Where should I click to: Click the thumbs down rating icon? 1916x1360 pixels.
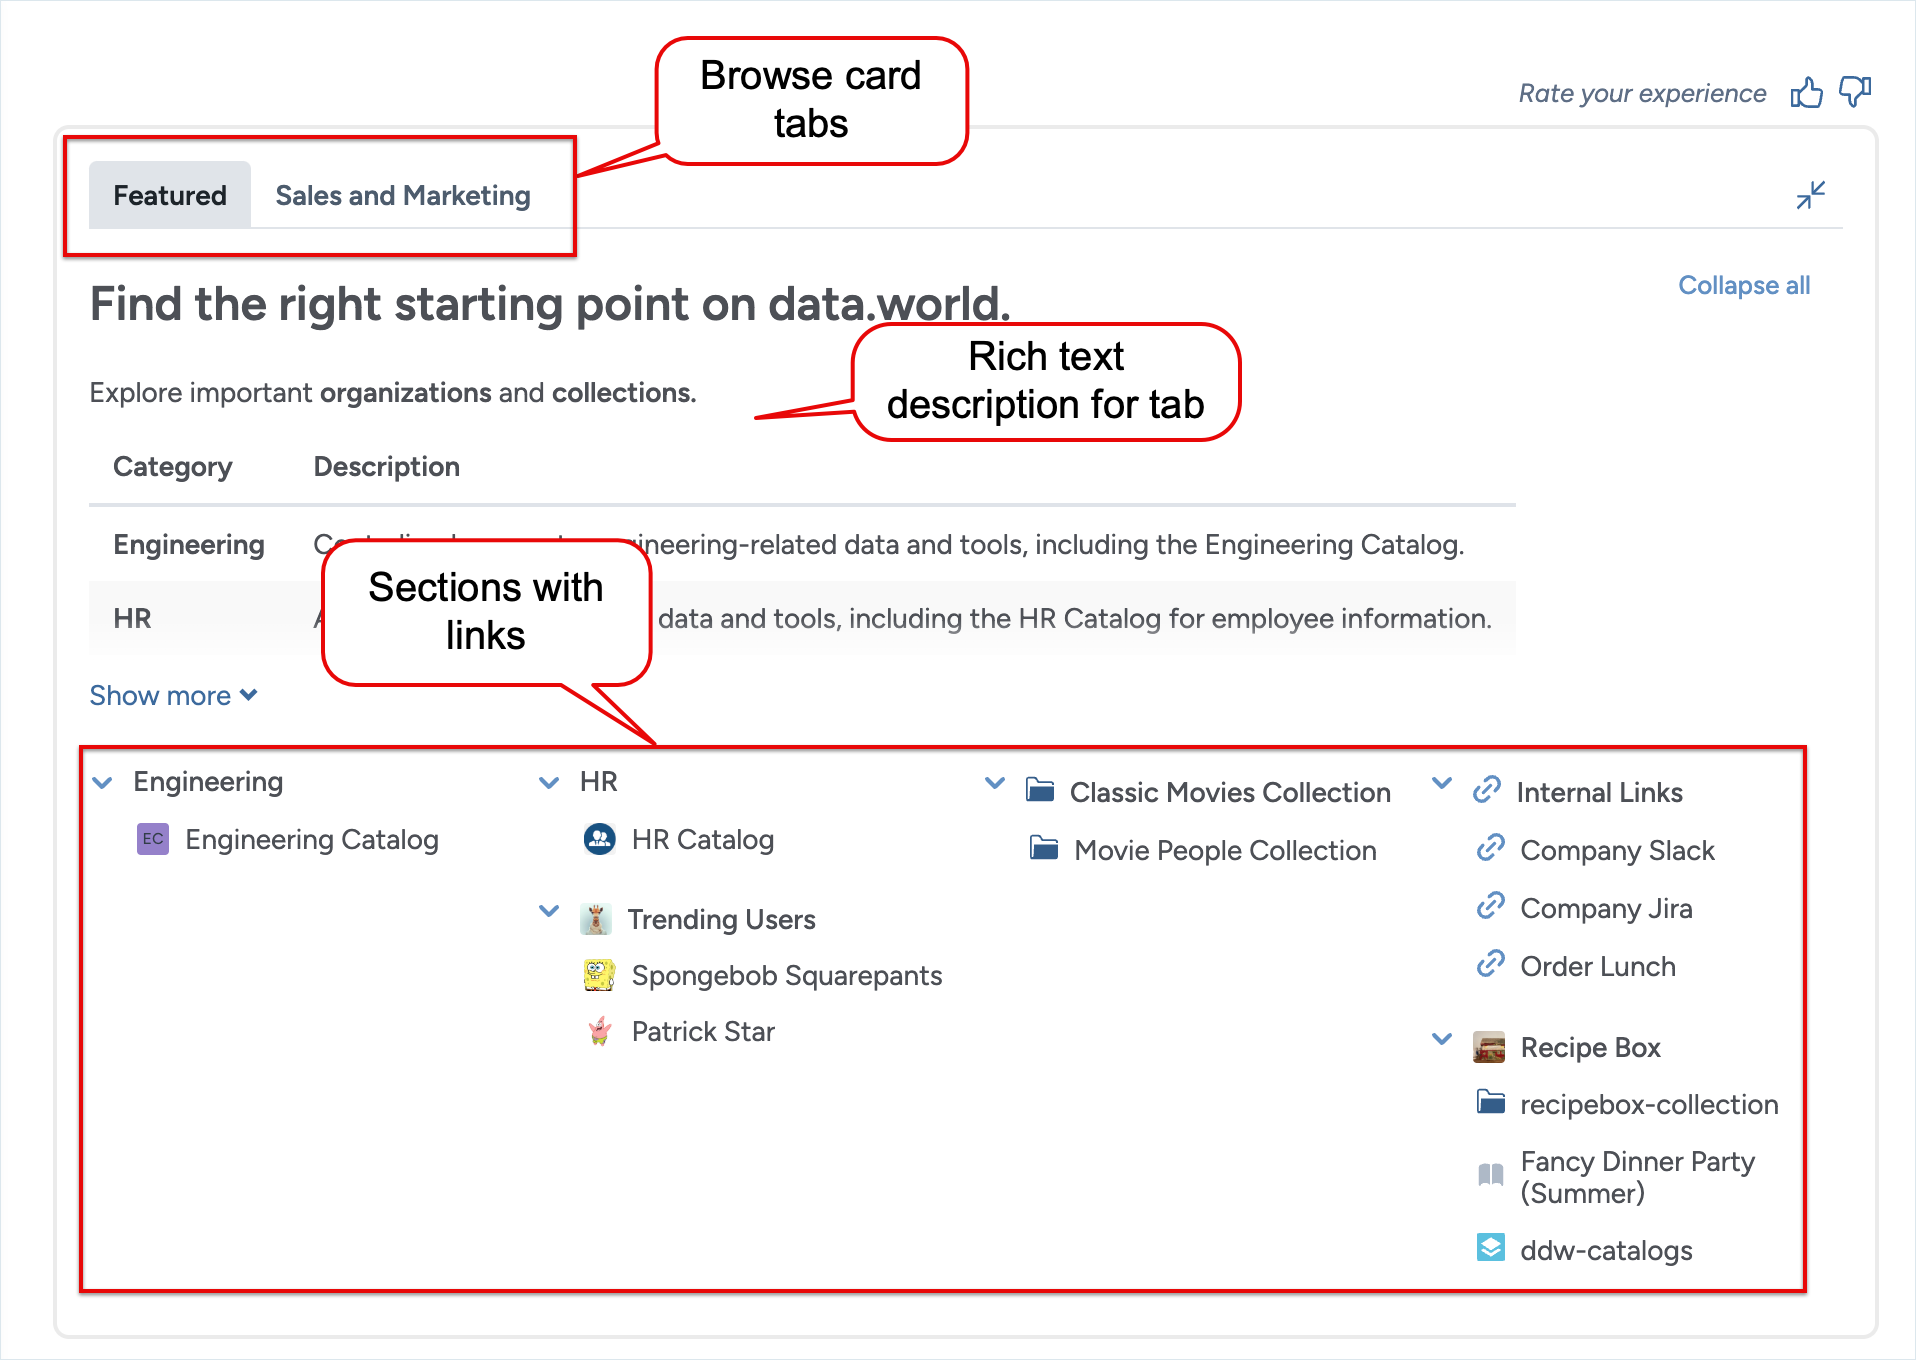coord(1855,92)
